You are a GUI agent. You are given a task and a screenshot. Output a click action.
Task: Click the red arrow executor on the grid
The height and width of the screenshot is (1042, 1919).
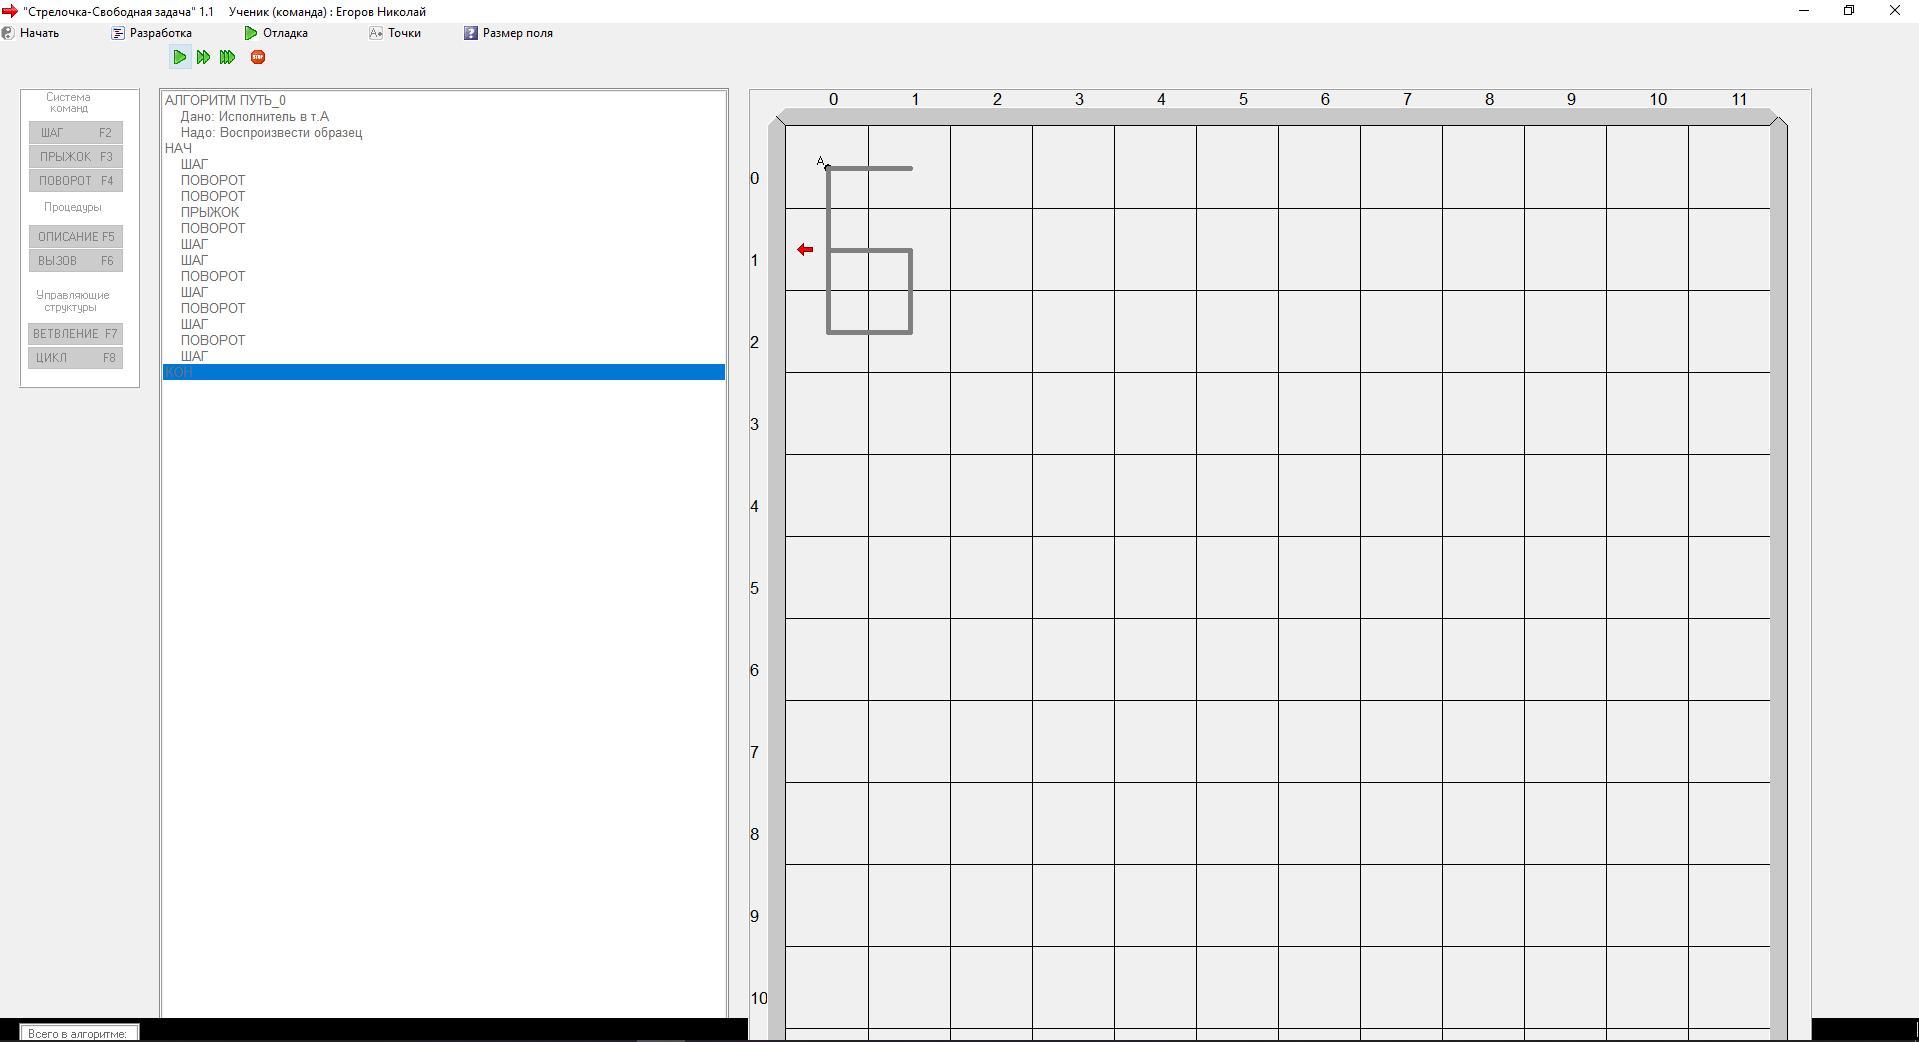(x=805, y=250)
